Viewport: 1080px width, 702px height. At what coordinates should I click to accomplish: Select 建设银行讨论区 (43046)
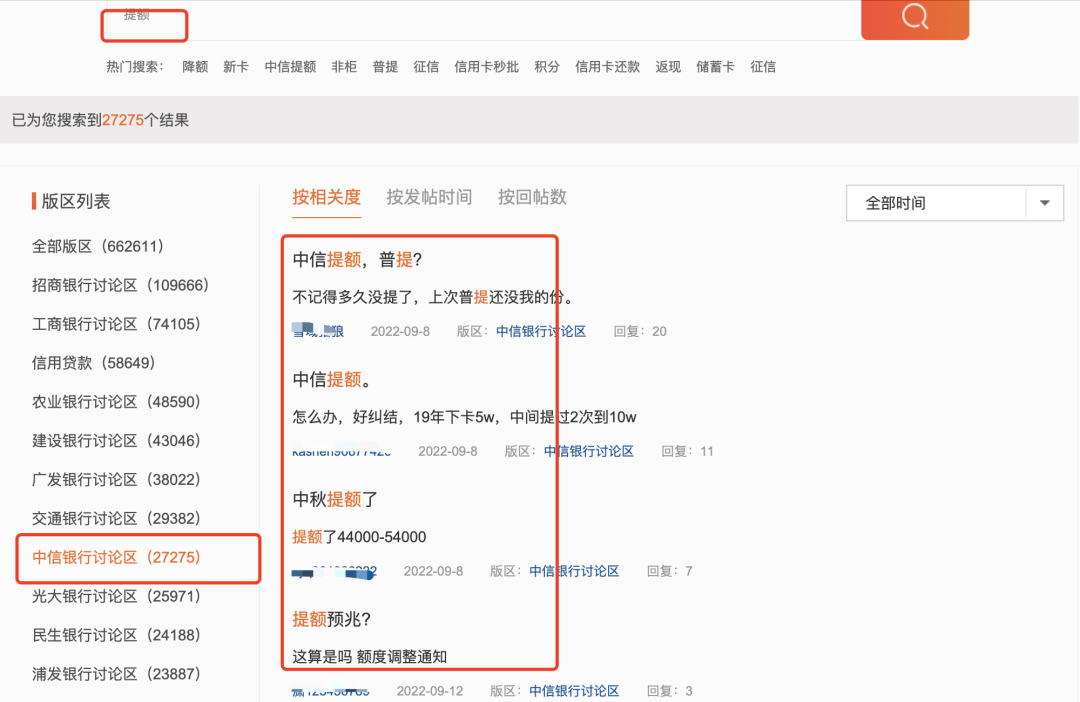pos(116,441)
